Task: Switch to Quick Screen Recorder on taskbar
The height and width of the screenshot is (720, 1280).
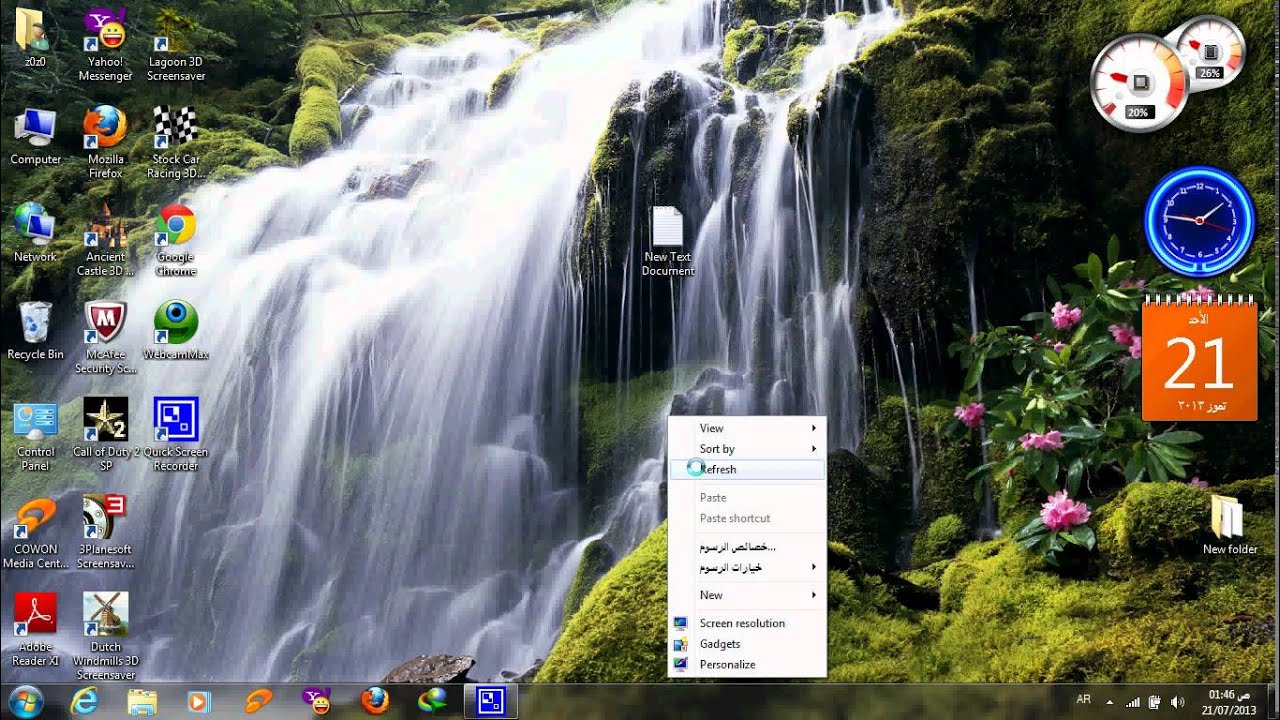Action: [491, 702]
